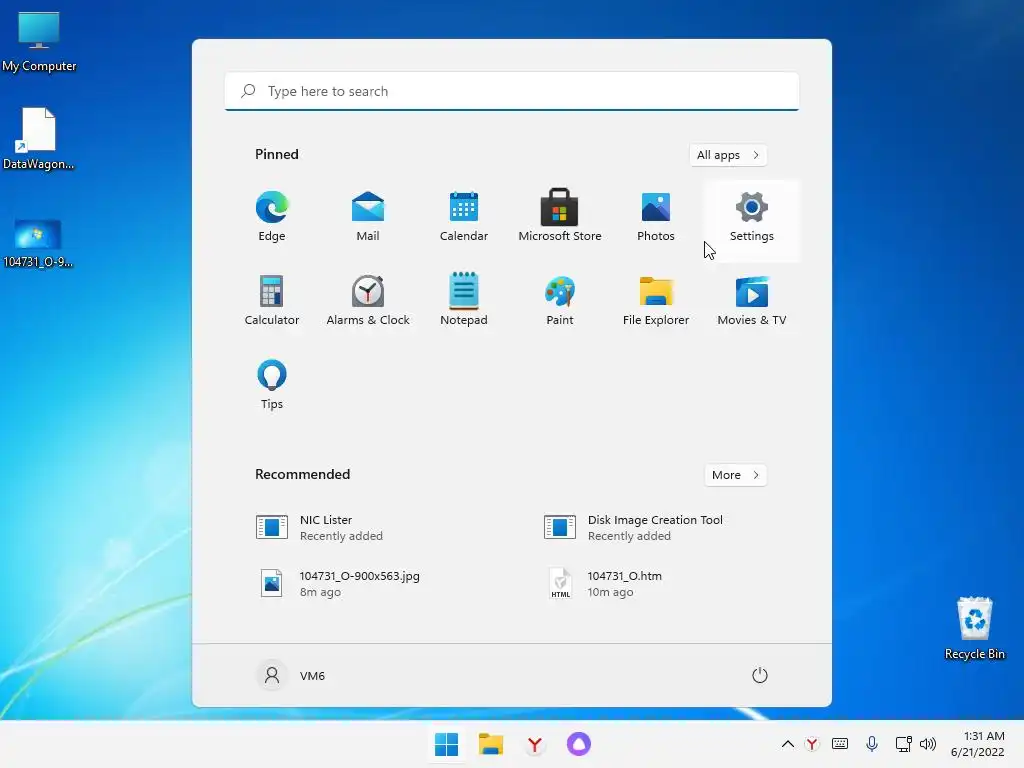Show hidden tray icons chevron
Image resolution: width=1024 pixels, height=768 pixels.
coord(788,744)
